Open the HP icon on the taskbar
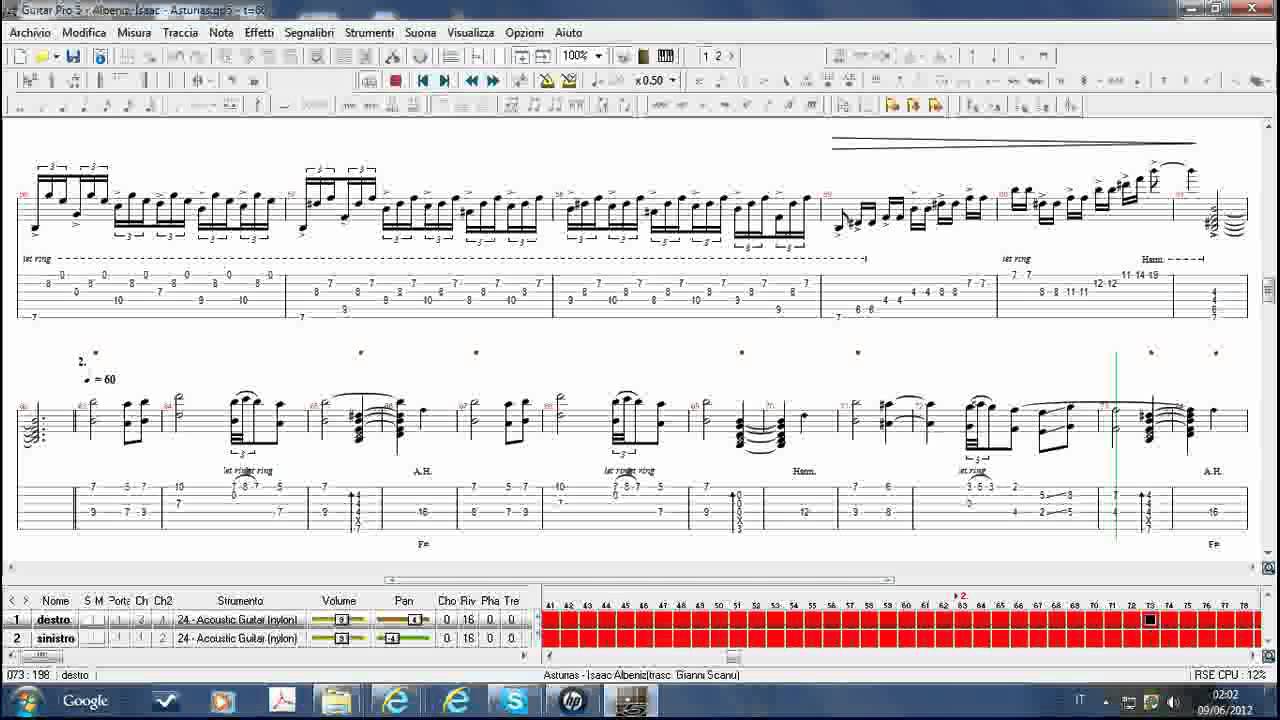 coord(573,701)
